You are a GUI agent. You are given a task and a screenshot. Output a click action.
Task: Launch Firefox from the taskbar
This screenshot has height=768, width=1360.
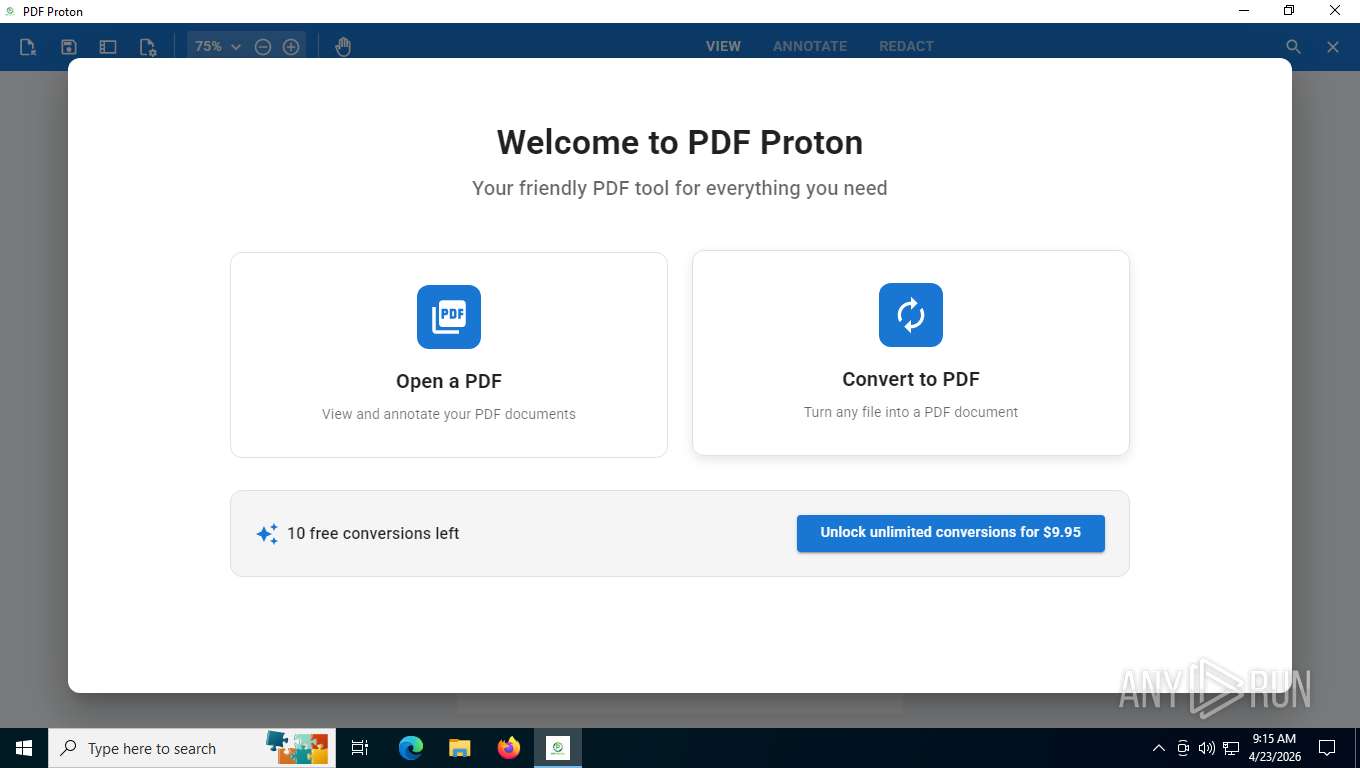[x=509, y=748]
